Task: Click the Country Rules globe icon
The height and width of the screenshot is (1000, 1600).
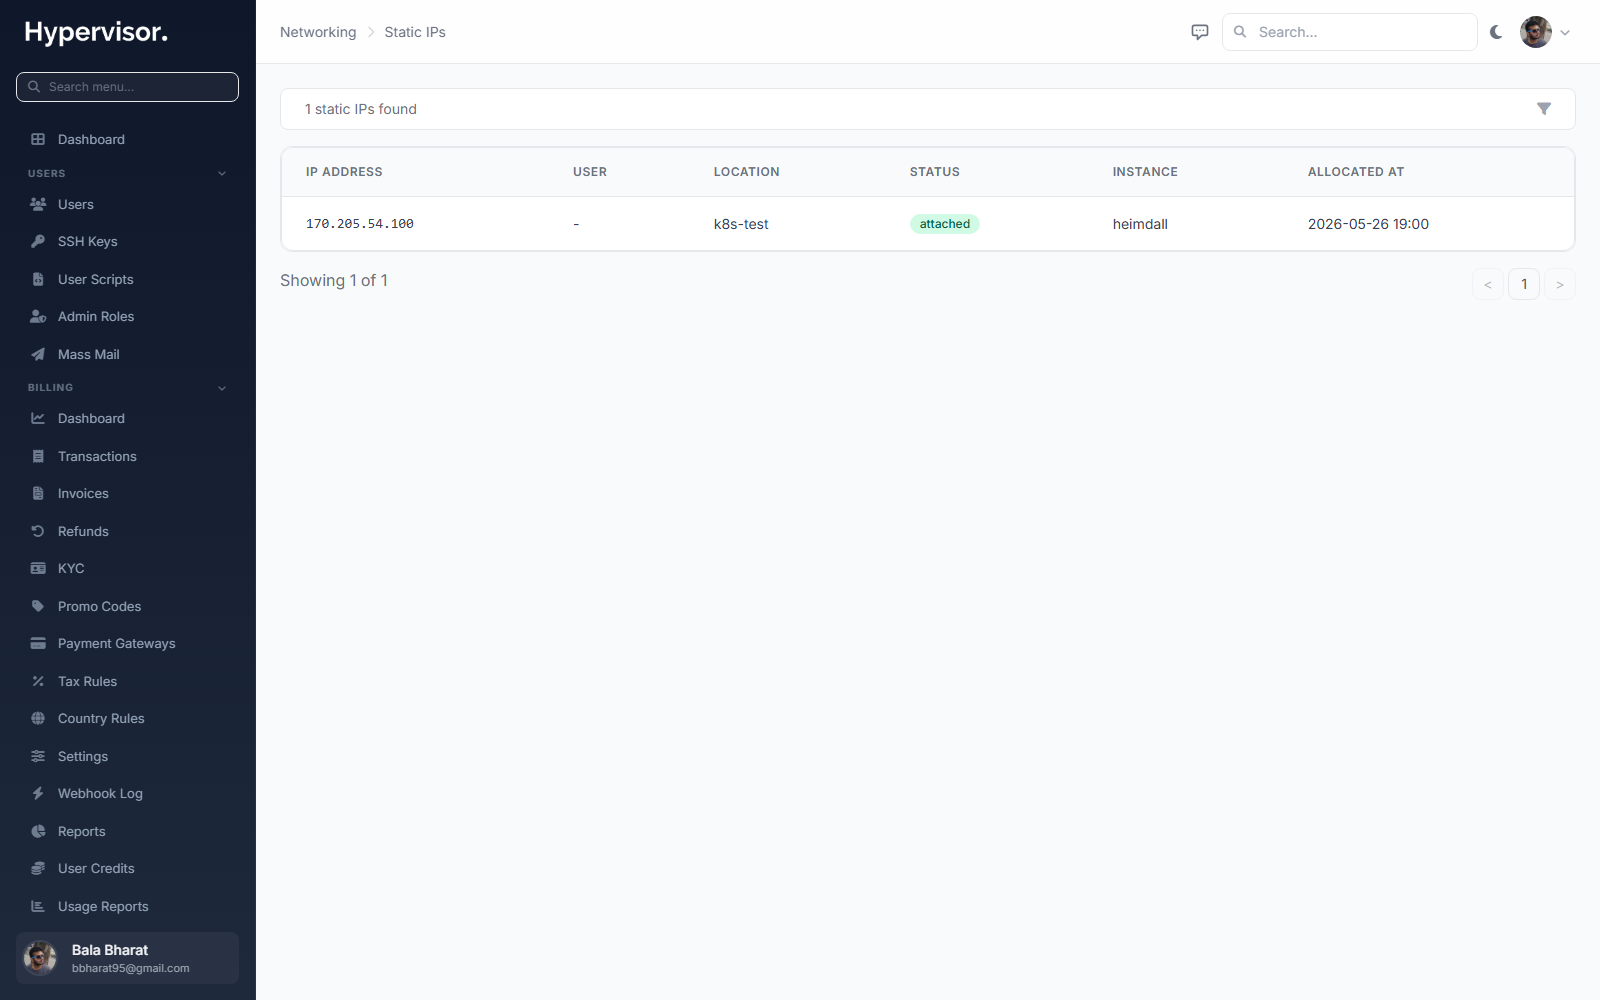Action: [x=38, y=718]
